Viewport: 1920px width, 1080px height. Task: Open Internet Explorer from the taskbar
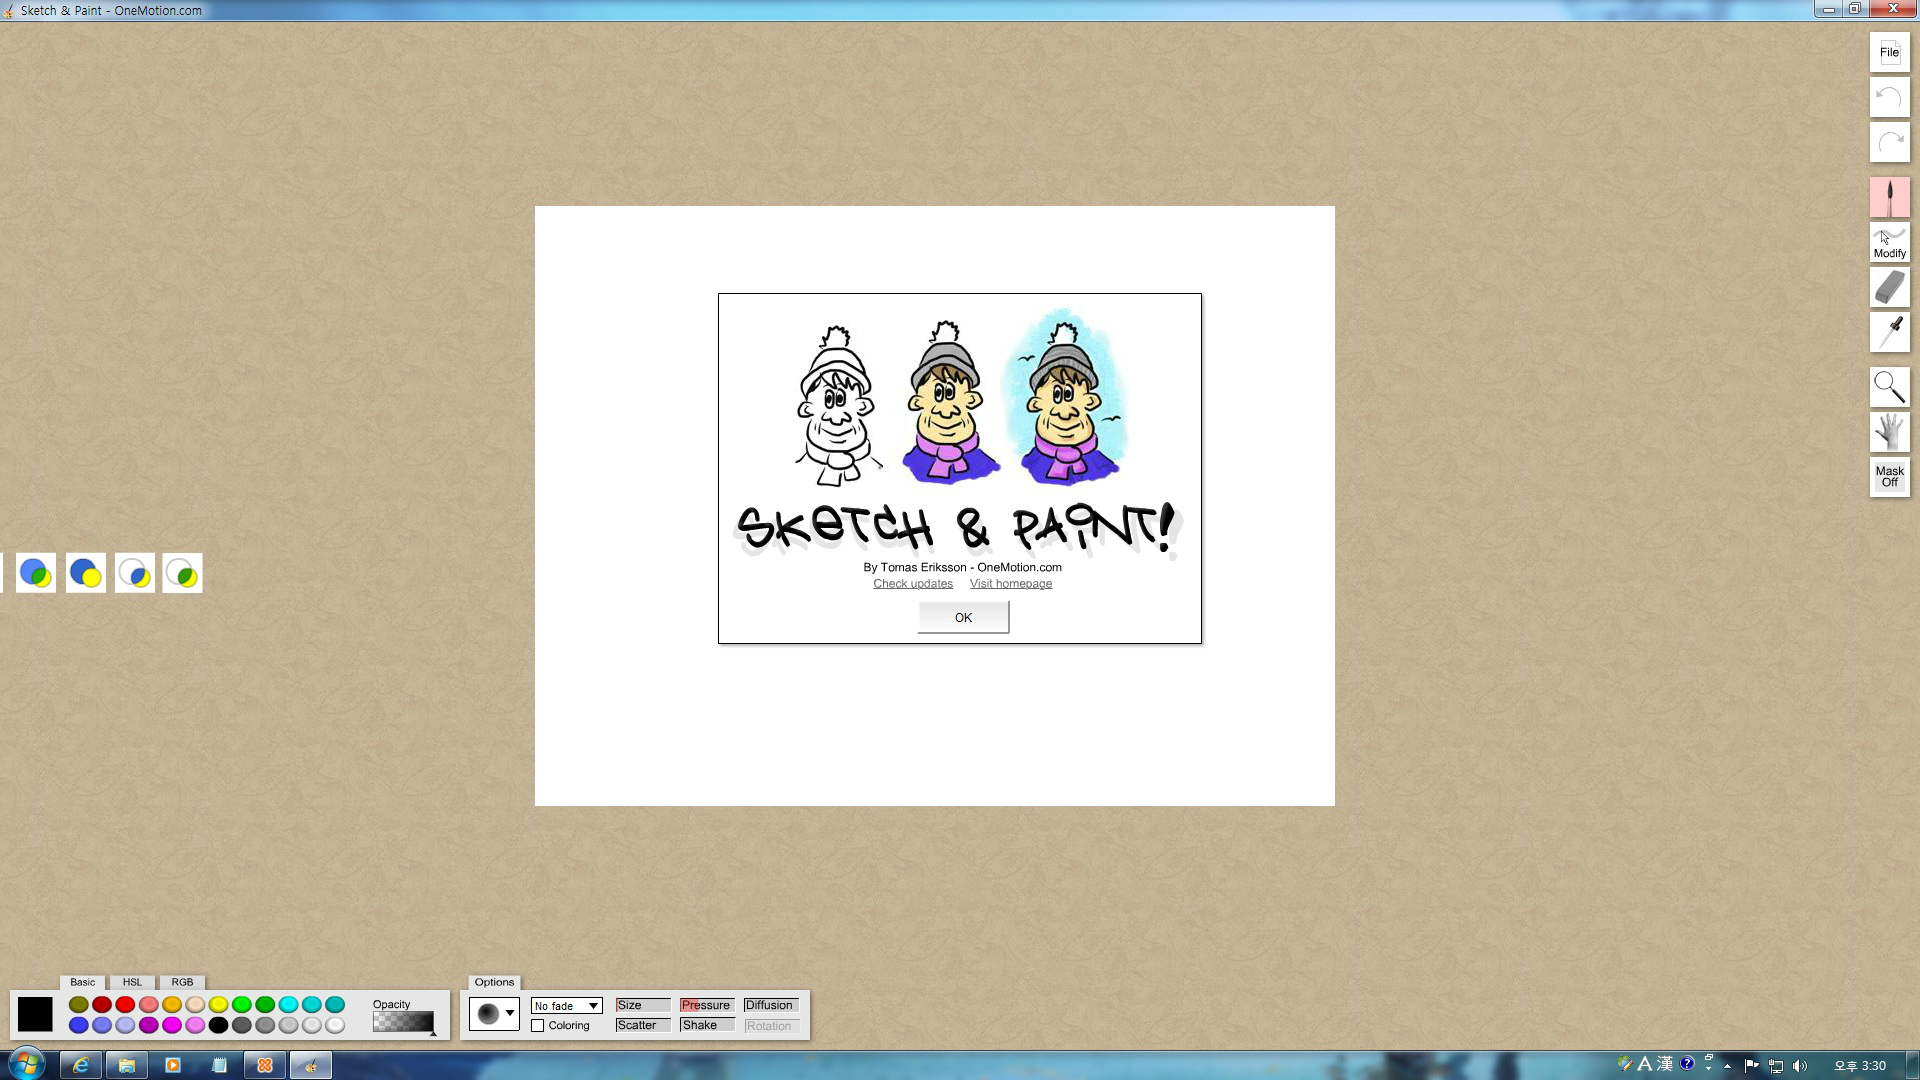(x=81, y=1065)
